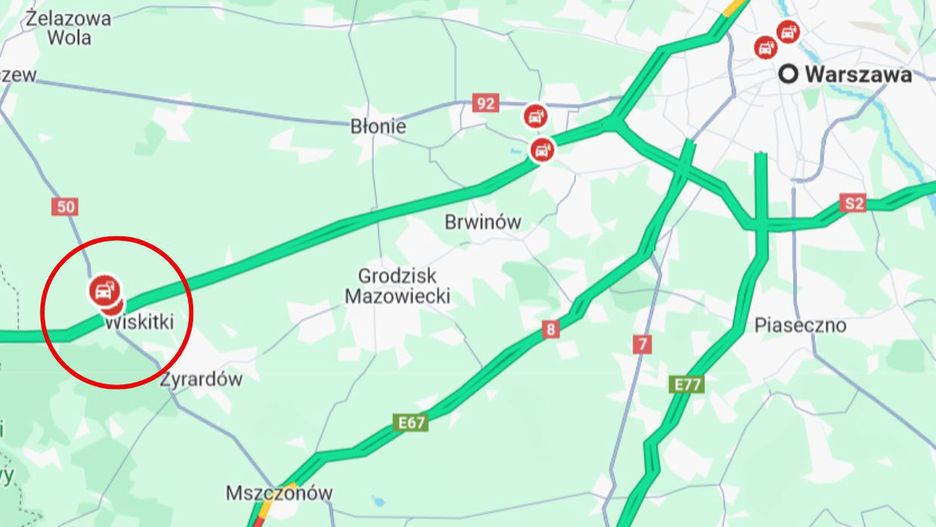Click the Warszawa city label
Screen dimensions: 936x527
858,75
